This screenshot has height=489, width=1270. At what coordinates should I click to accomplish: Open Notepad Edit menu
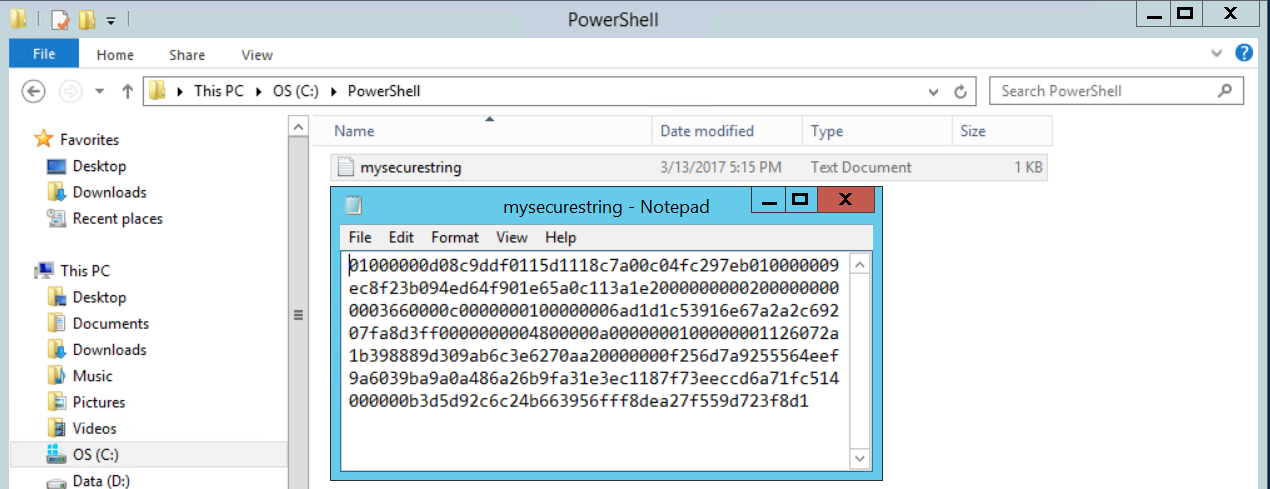[401, 237]
